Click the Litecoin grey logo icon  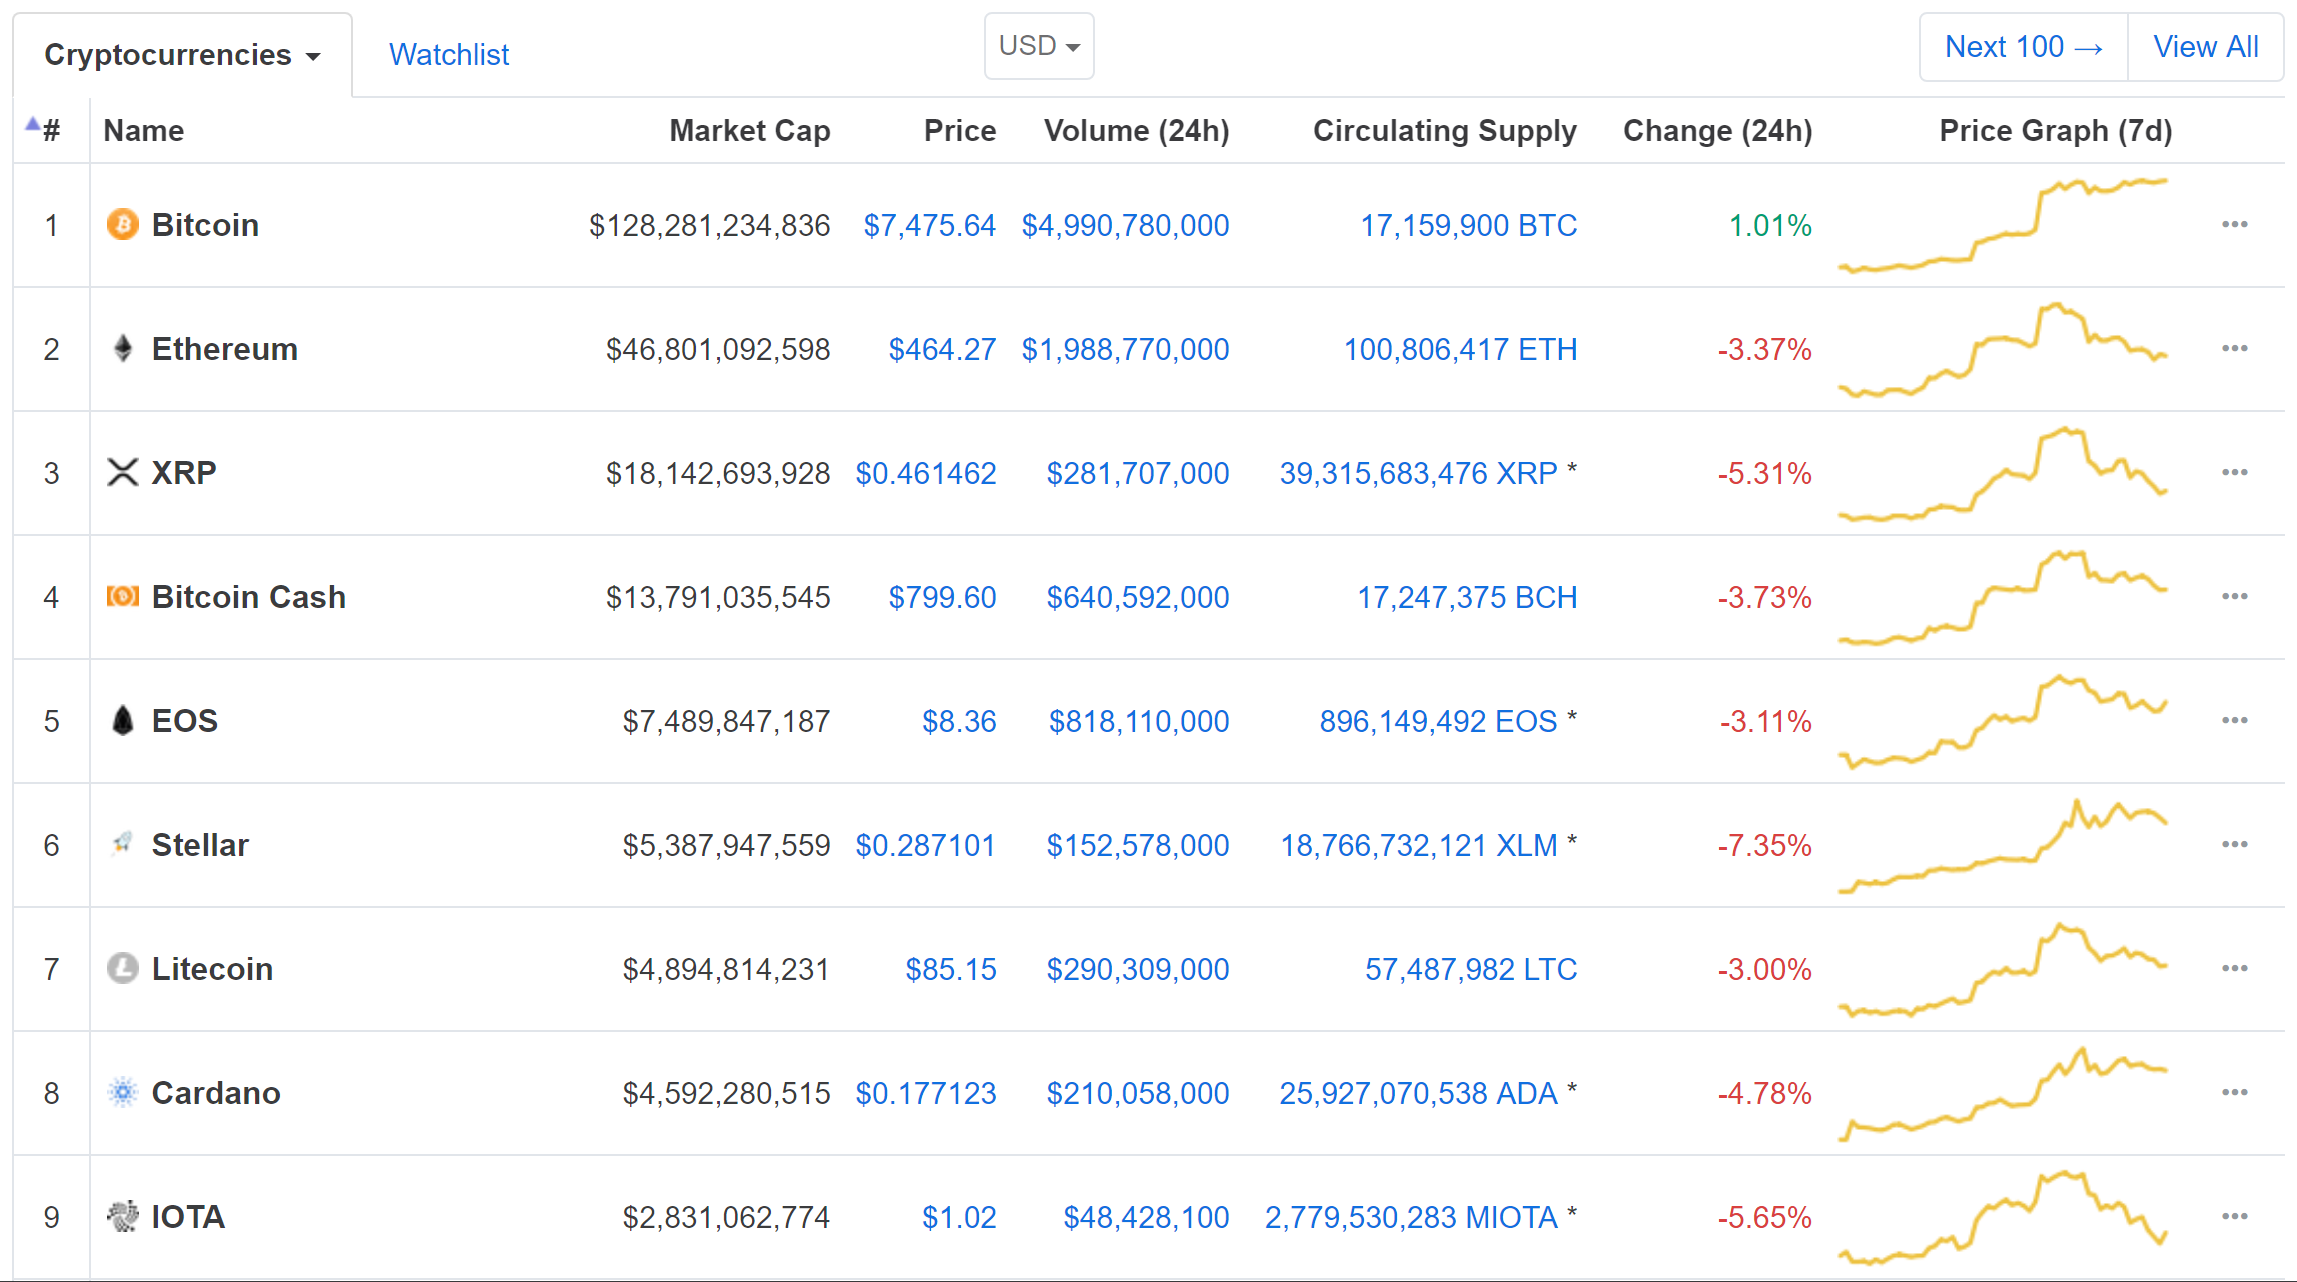pos(123,968)
